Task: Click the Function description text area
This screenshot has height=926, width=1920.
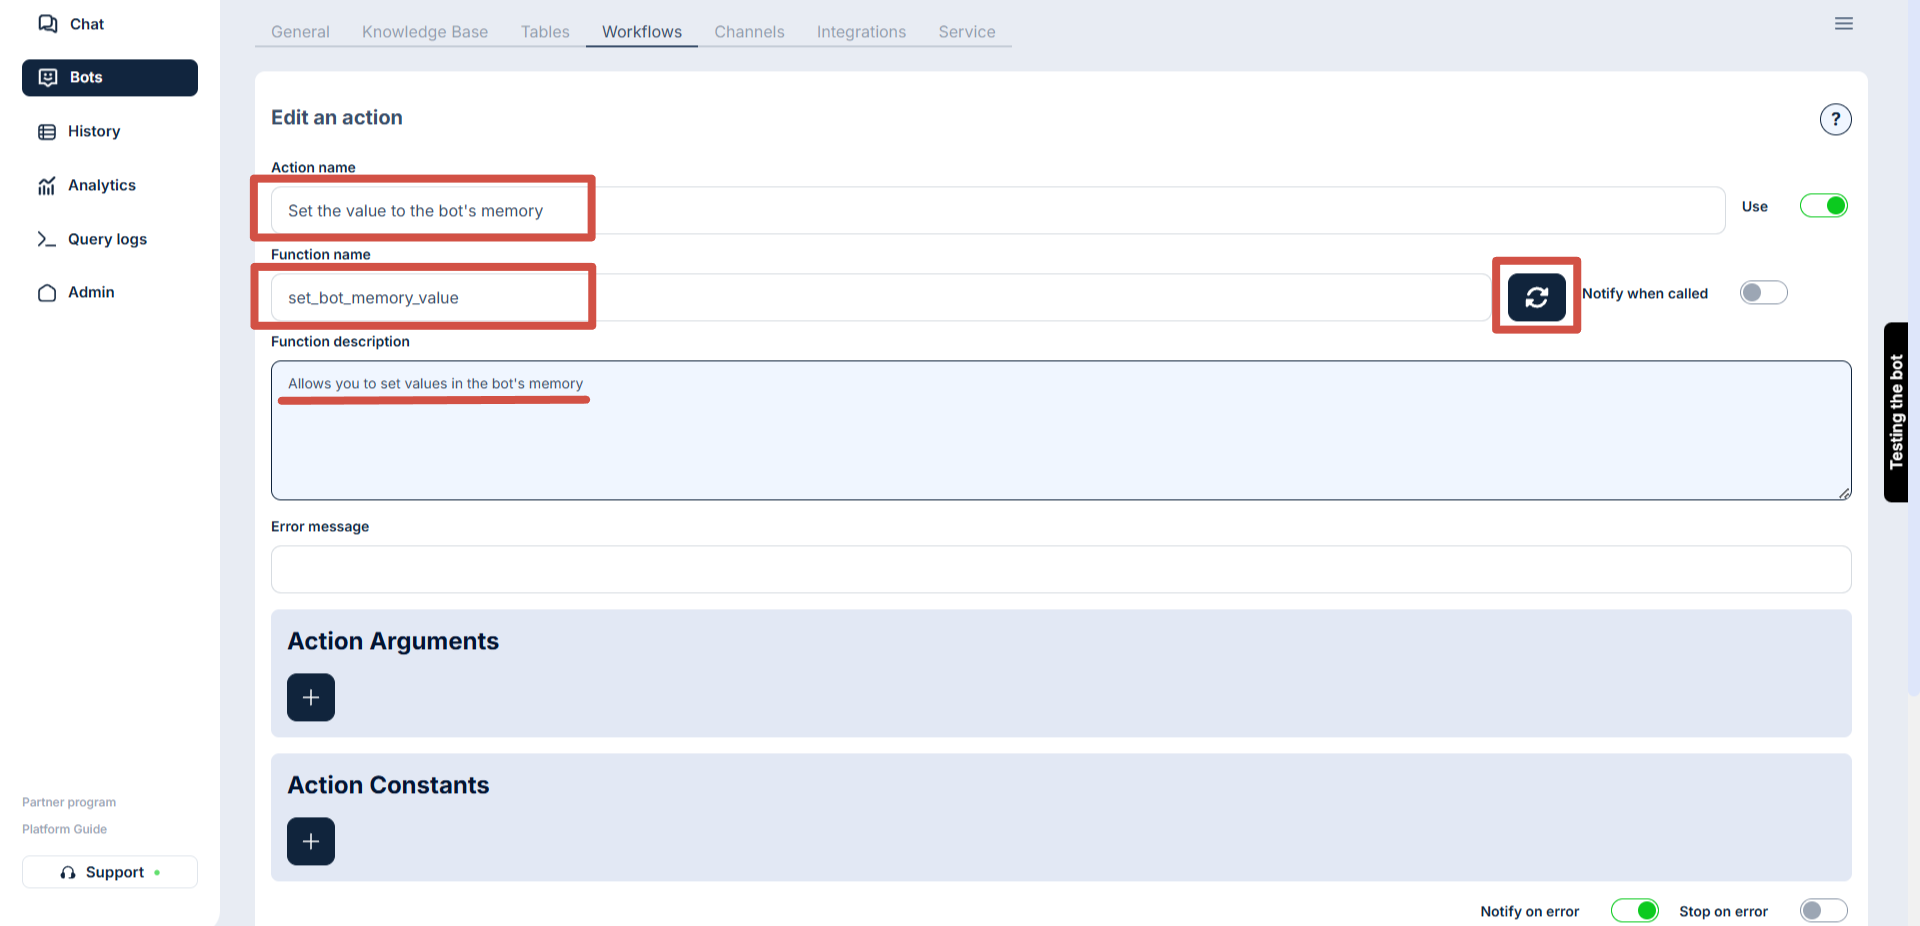Action: 1060,440
